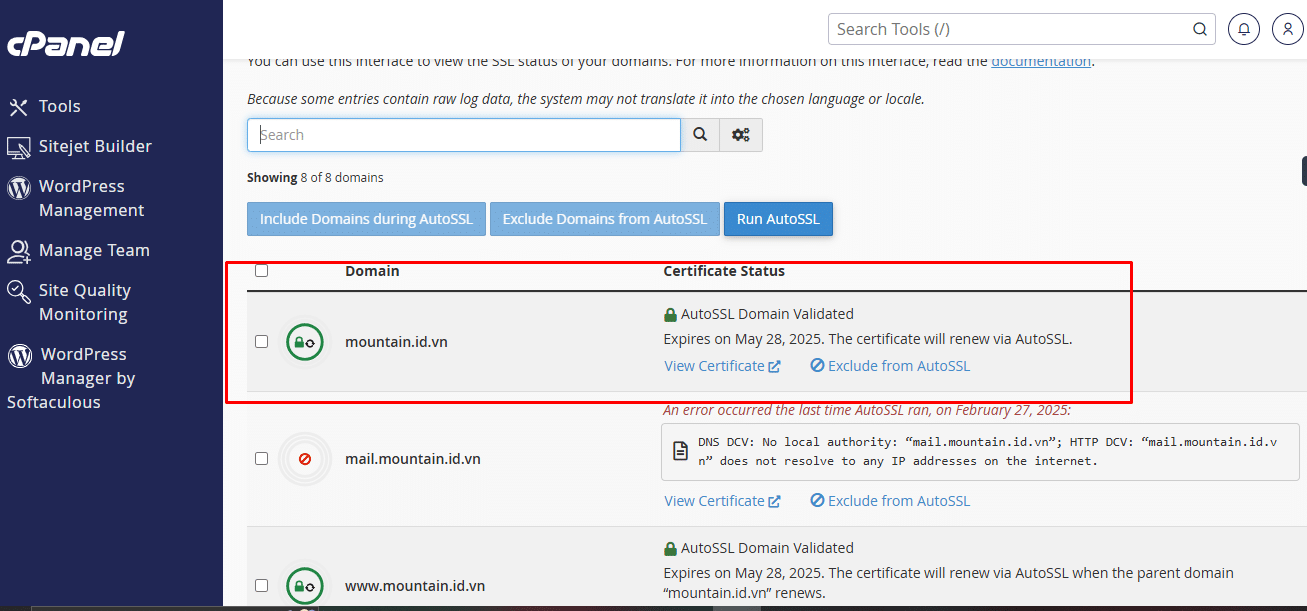
Task: Open notifications bell
Action: click(x=1244, y=29)
